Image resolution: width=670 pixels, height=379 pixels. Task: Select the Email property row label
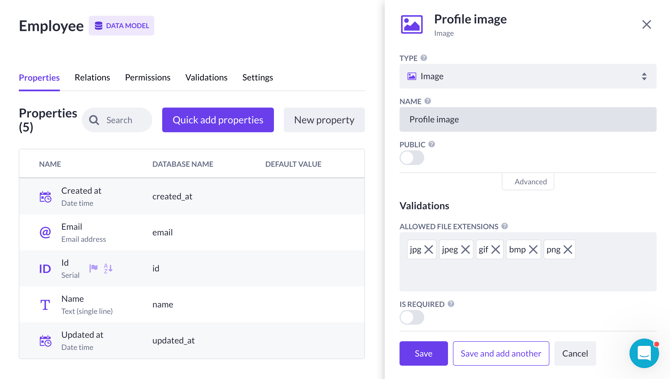pos(72,226)
